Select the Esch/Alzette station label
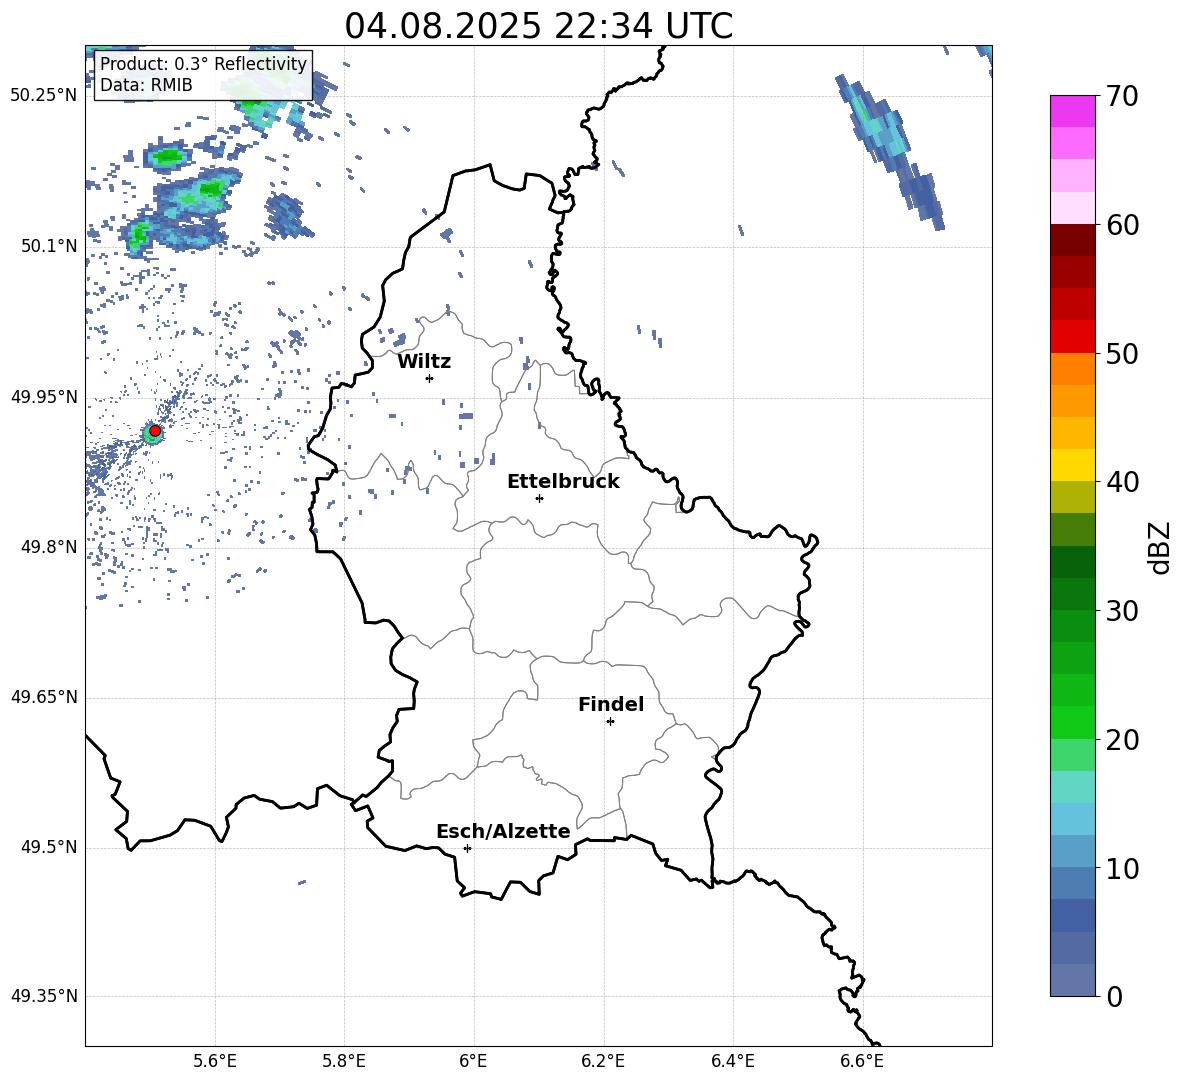Viewport: 1184px width, 1081px height. (503, 831)
